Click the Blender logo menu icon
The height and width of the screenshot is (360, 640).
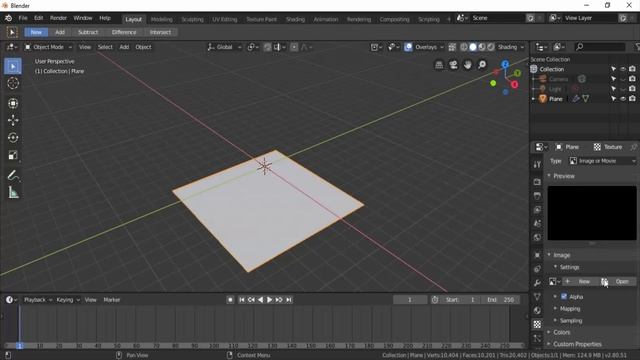8,18
